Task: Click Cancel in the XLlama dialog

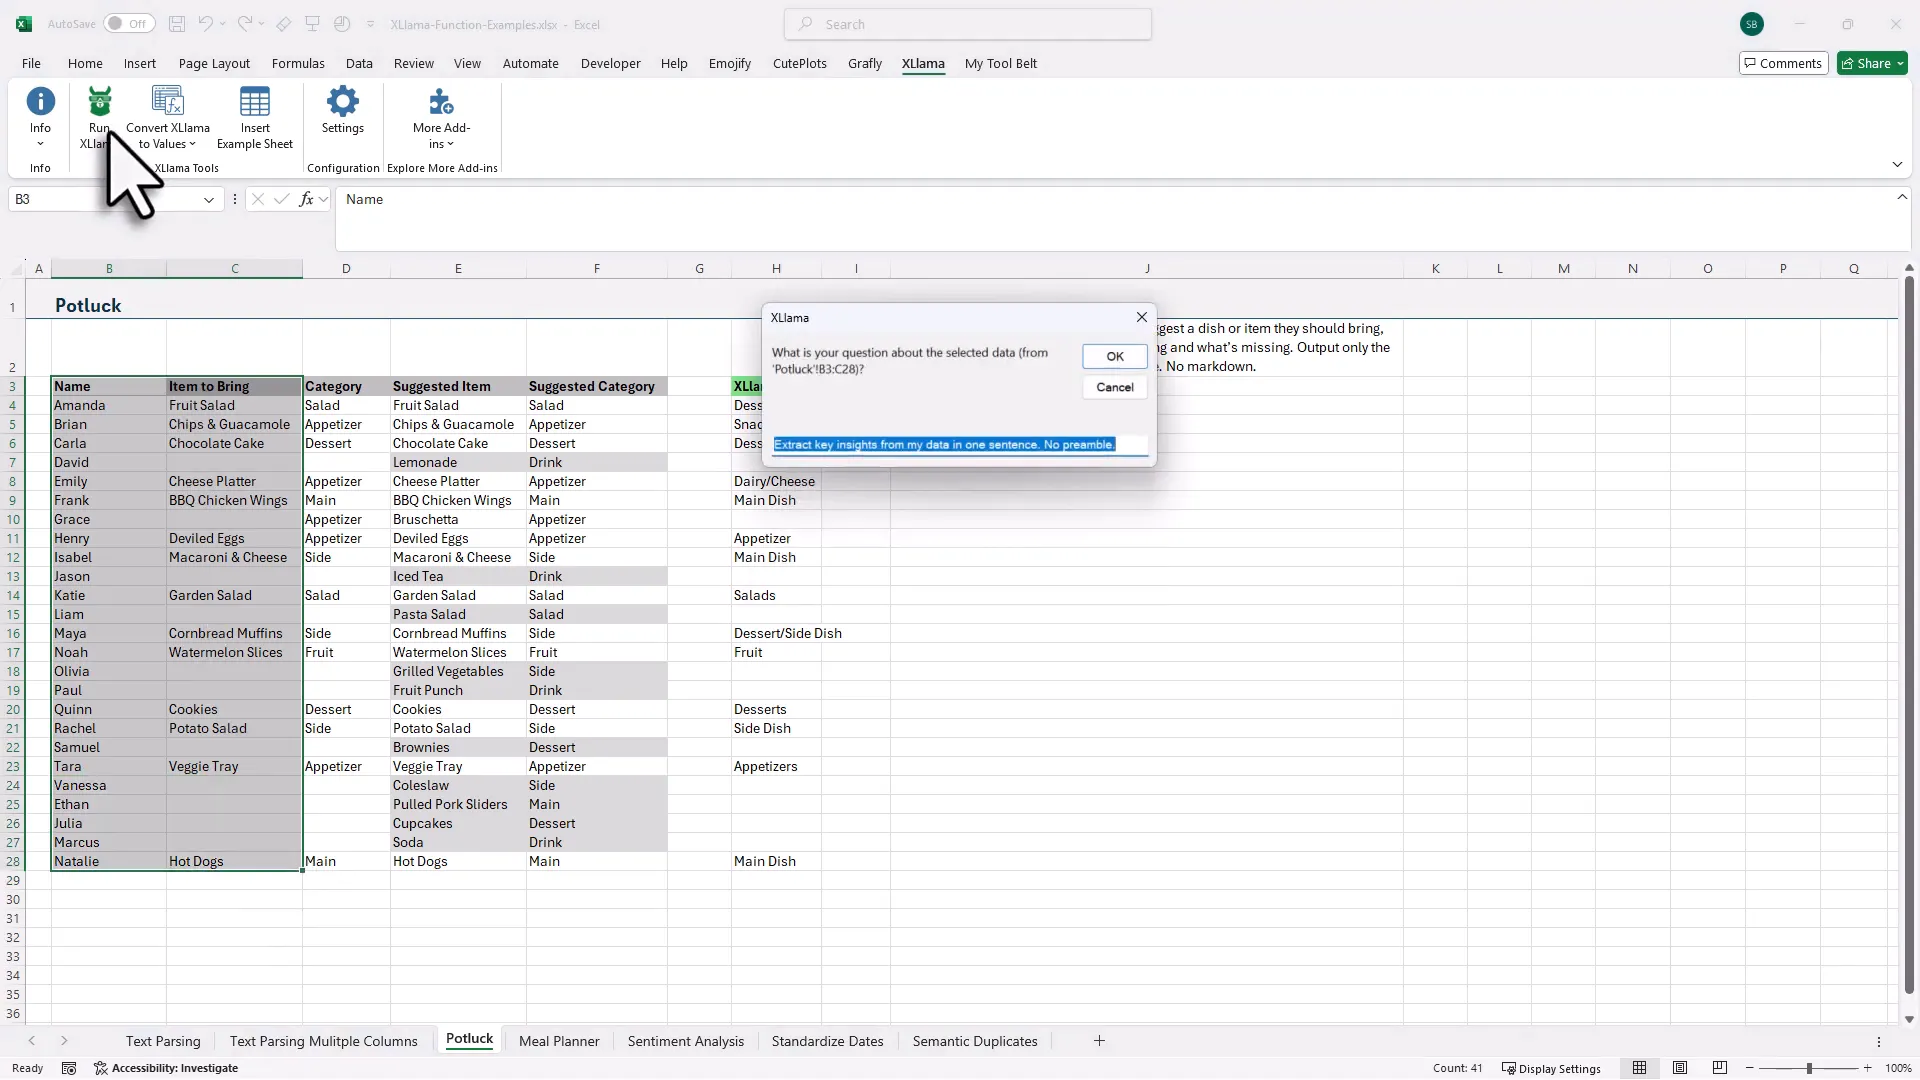Action: 1114,387
